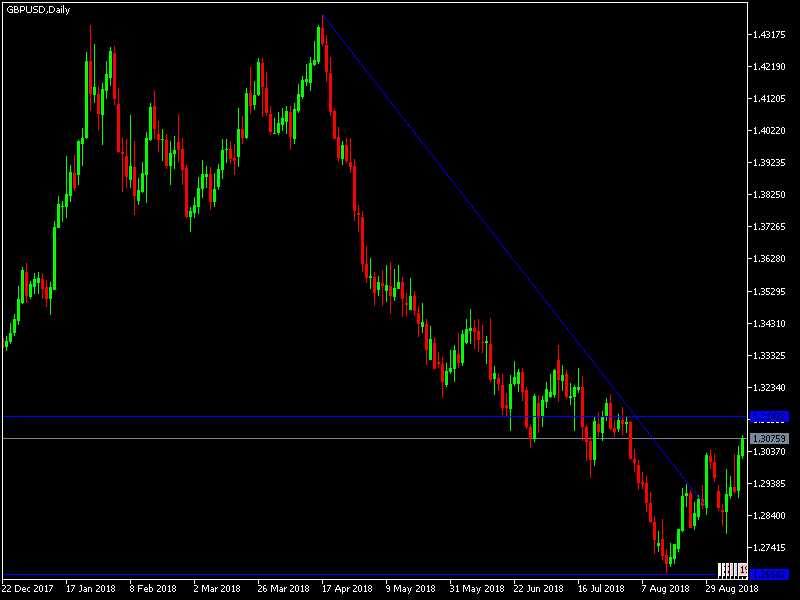Click price level 1.34310 on axis

[769, 323]
